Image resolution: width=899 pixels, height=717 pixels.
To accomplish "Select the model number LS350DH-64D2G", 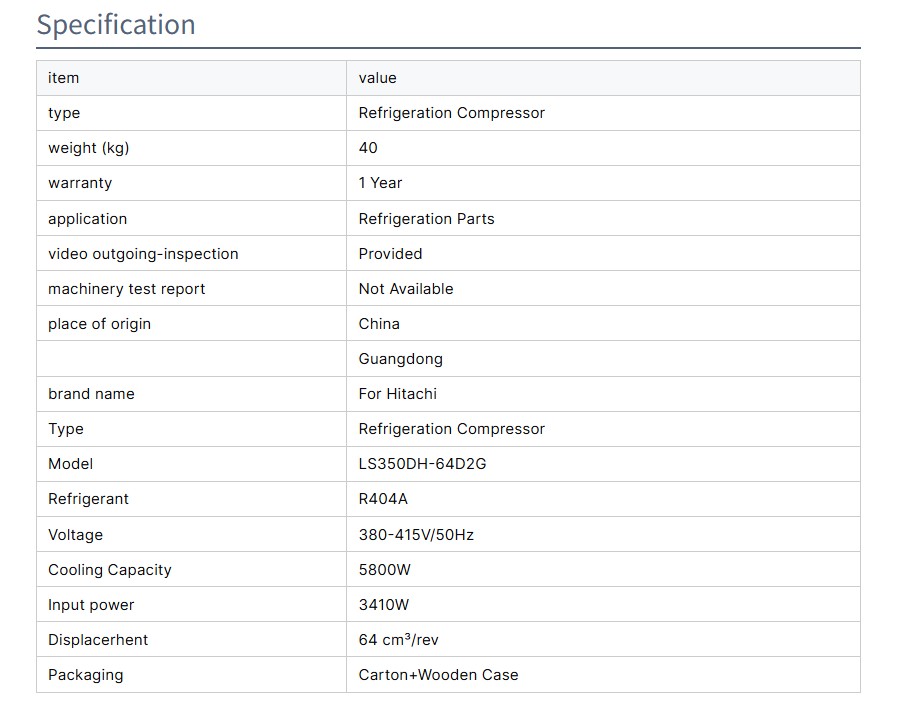I will pyautogui.click(x=422, y=464).
